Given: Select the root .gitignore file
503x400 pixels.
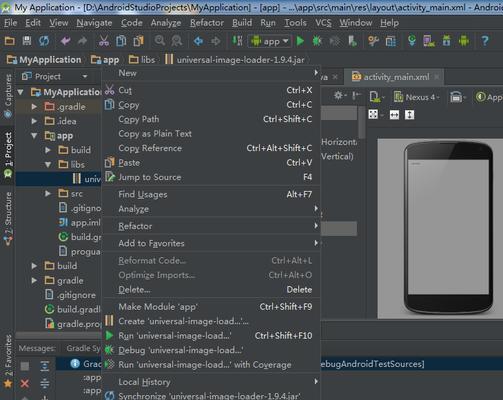Looking at the screenshot, I should point(70,295).
